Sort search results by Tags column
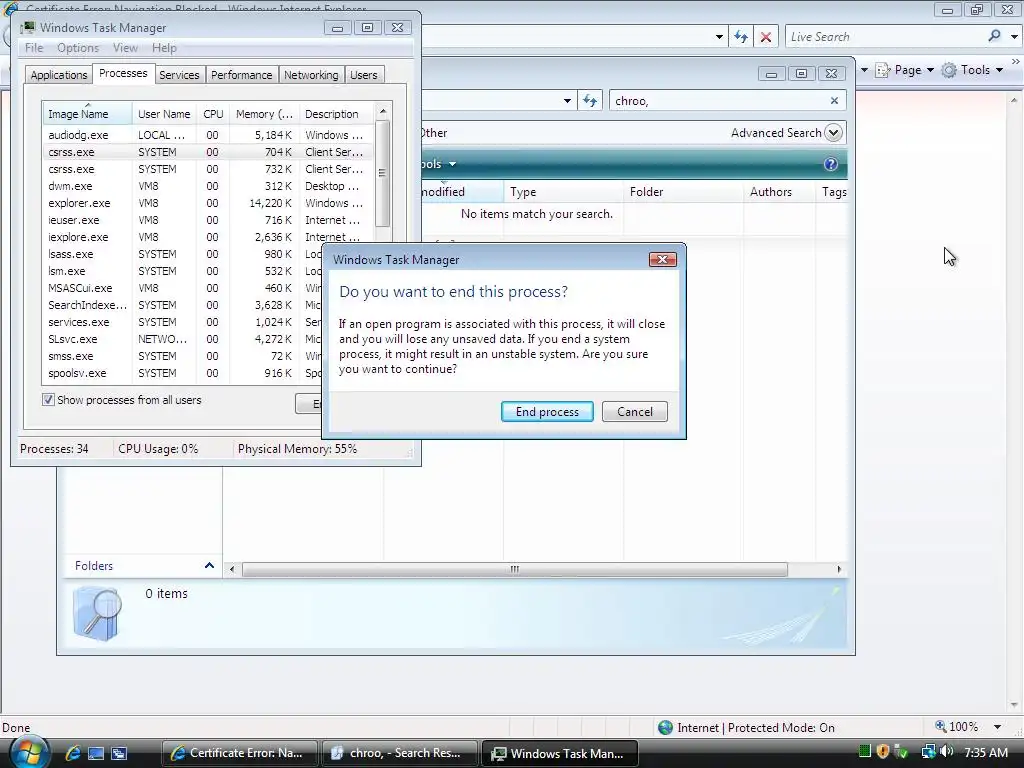Viewport: 1024px width, 768px height. (831, 192)
